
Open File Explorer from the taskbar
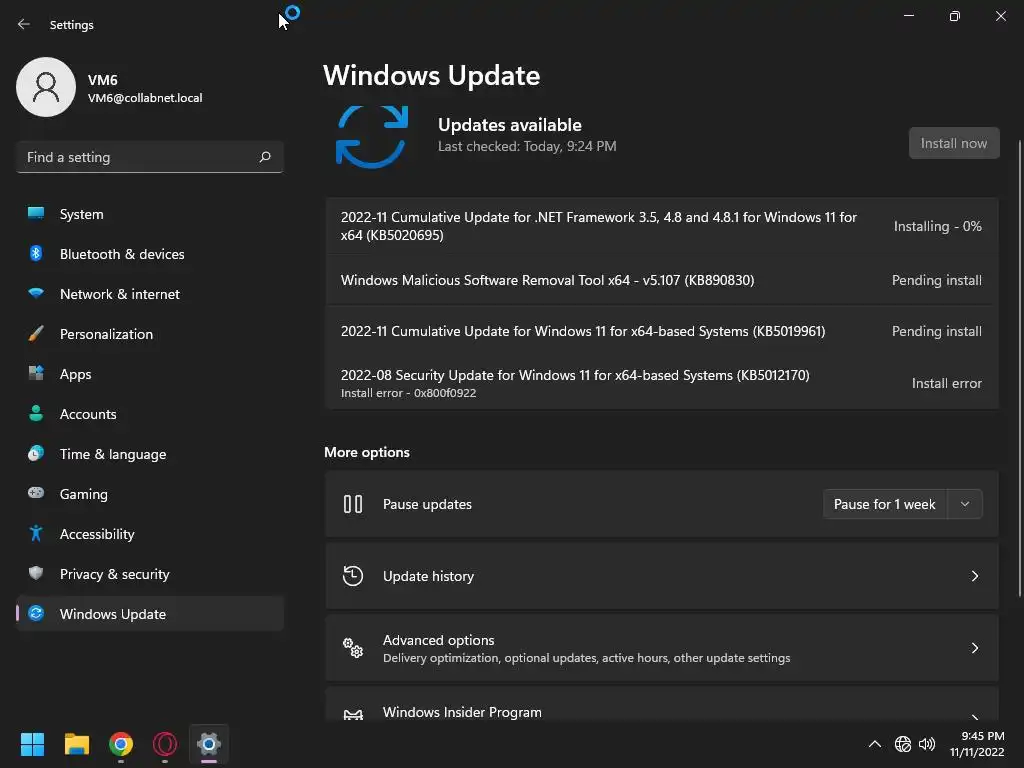pyautogui.click(x=77, y=744)
